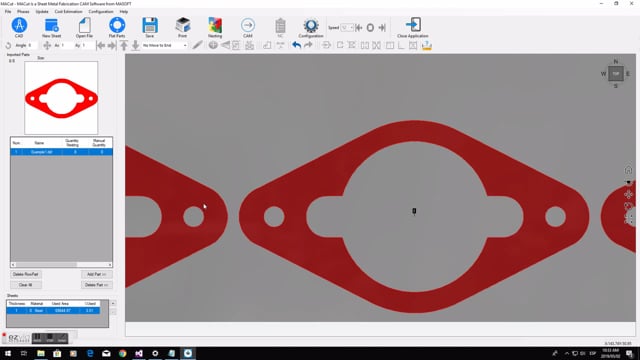Viewport: 640px width, 360px height.
Task: Click the simulation stop circle icon
Action: point(370,27)
